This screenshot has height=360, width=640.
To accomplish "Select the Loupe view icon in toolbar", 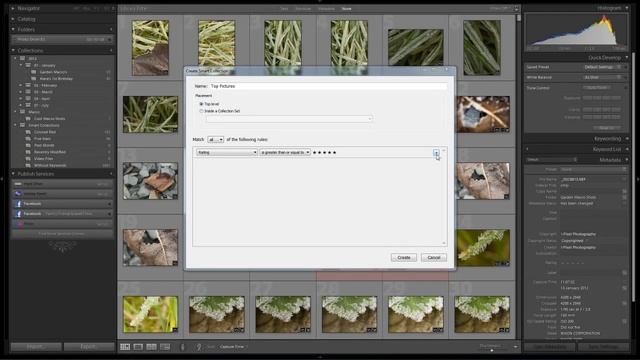I will [x=138, y=347].
